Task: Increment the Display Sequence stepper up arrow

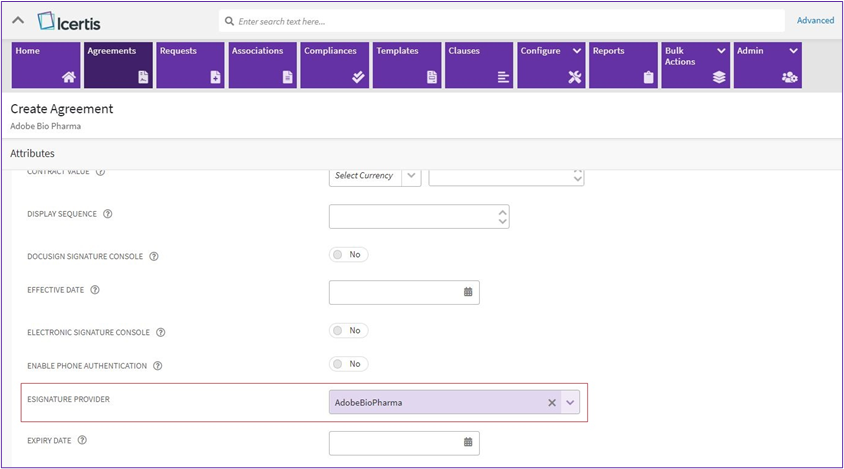Action: pyautogui.click(x=502, y=211)
